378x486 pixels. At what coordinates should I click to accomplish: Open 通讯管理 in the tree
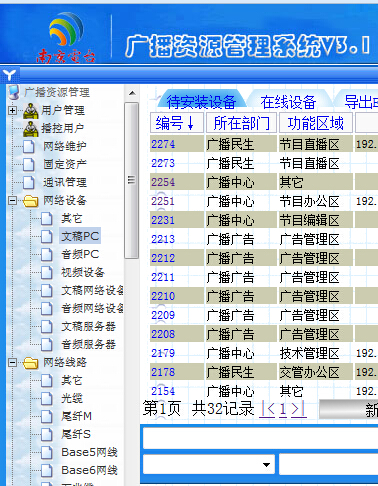click(x=65, y=182)
